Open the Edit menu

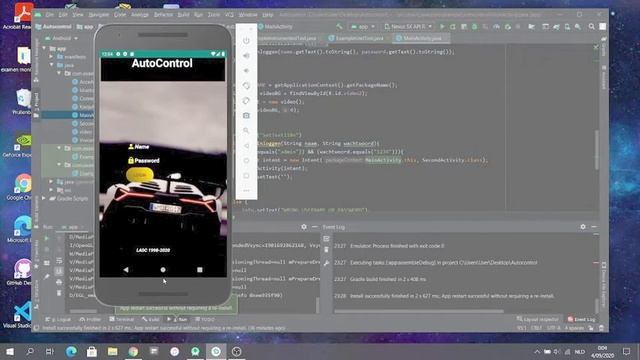[x=63, y=15]
